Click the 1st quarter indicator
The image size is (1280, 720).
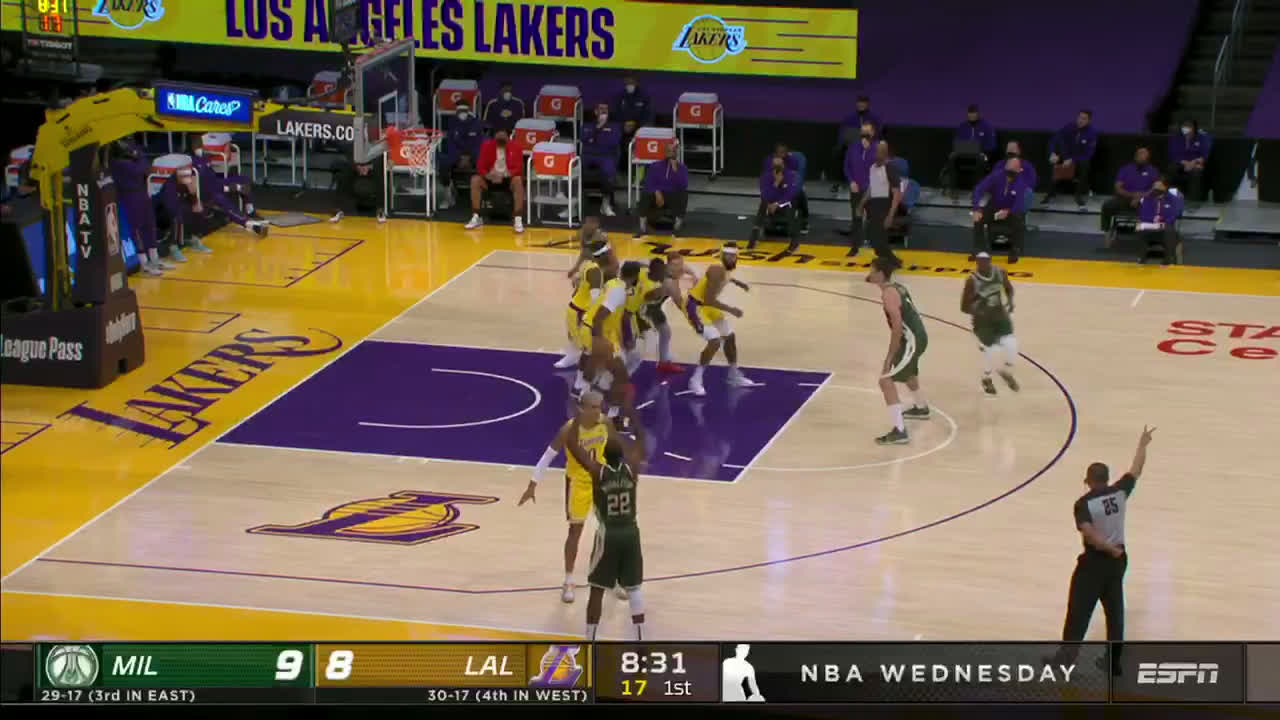[x=677, y=688]
